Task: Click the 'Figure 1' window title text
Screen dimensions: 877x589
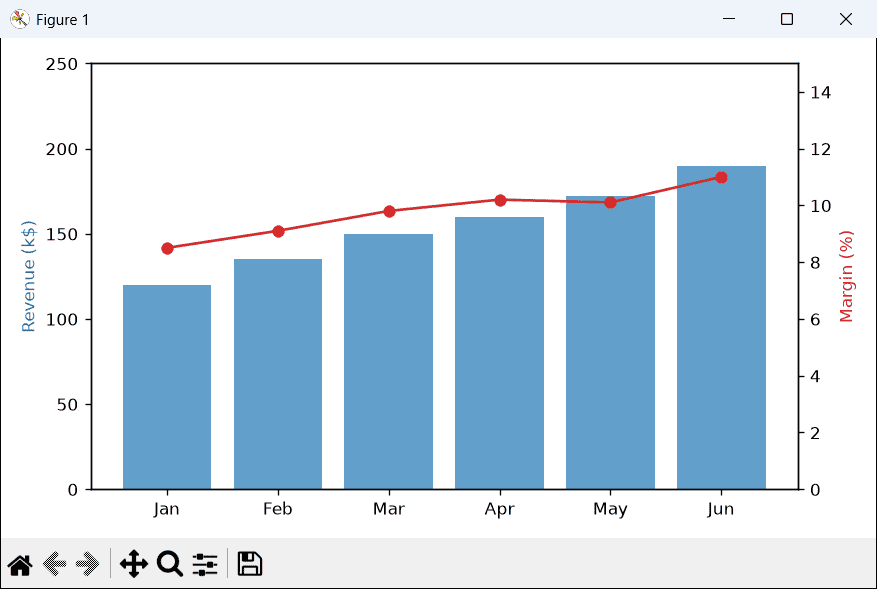Action: 63,20
